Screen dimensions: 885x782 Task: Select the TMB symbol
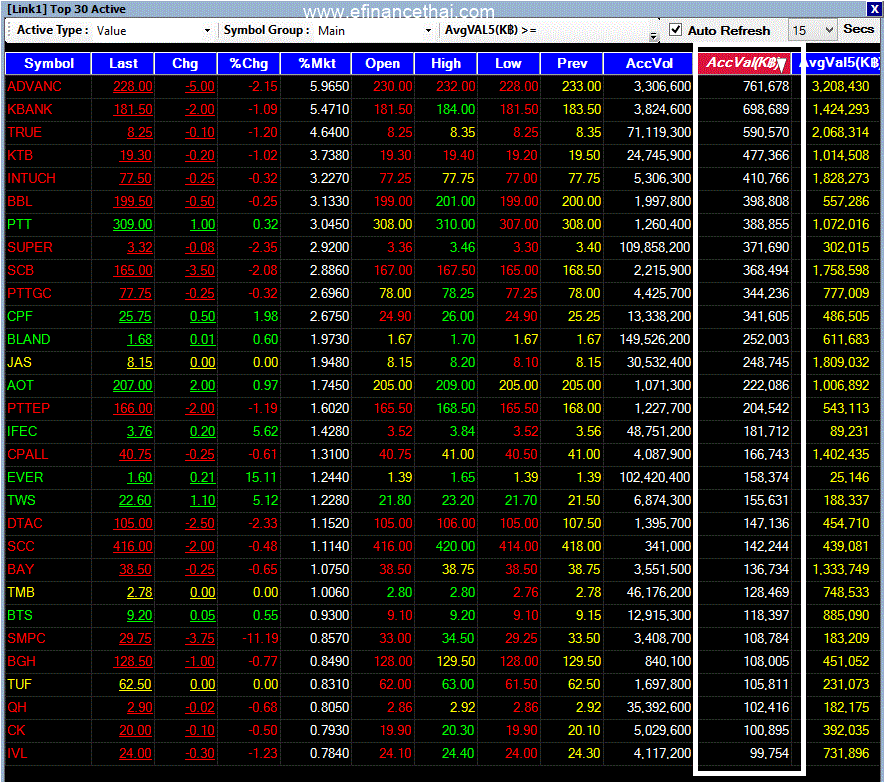21,592
